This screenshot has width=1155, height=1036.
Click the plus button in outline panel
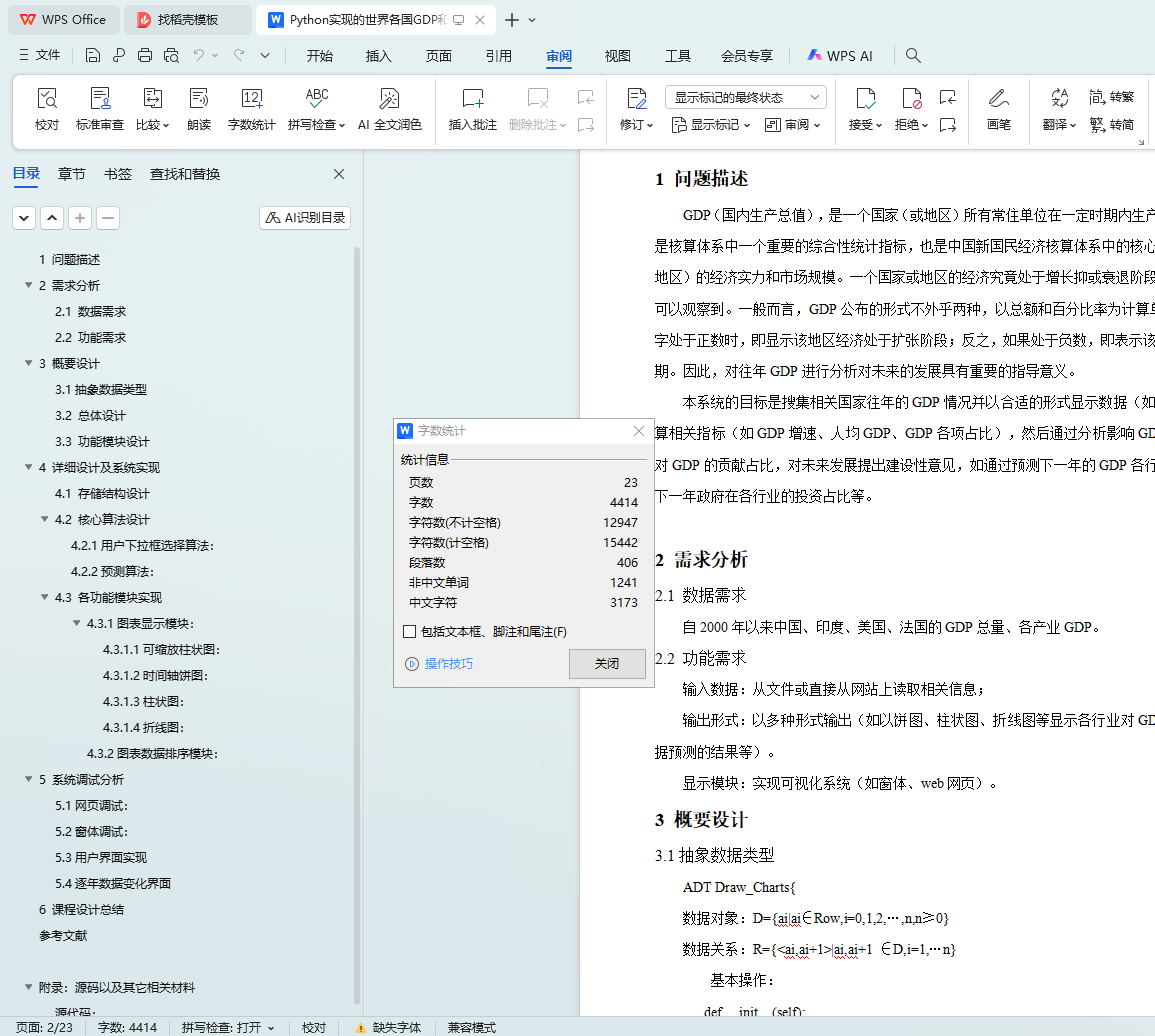point(80,218)
